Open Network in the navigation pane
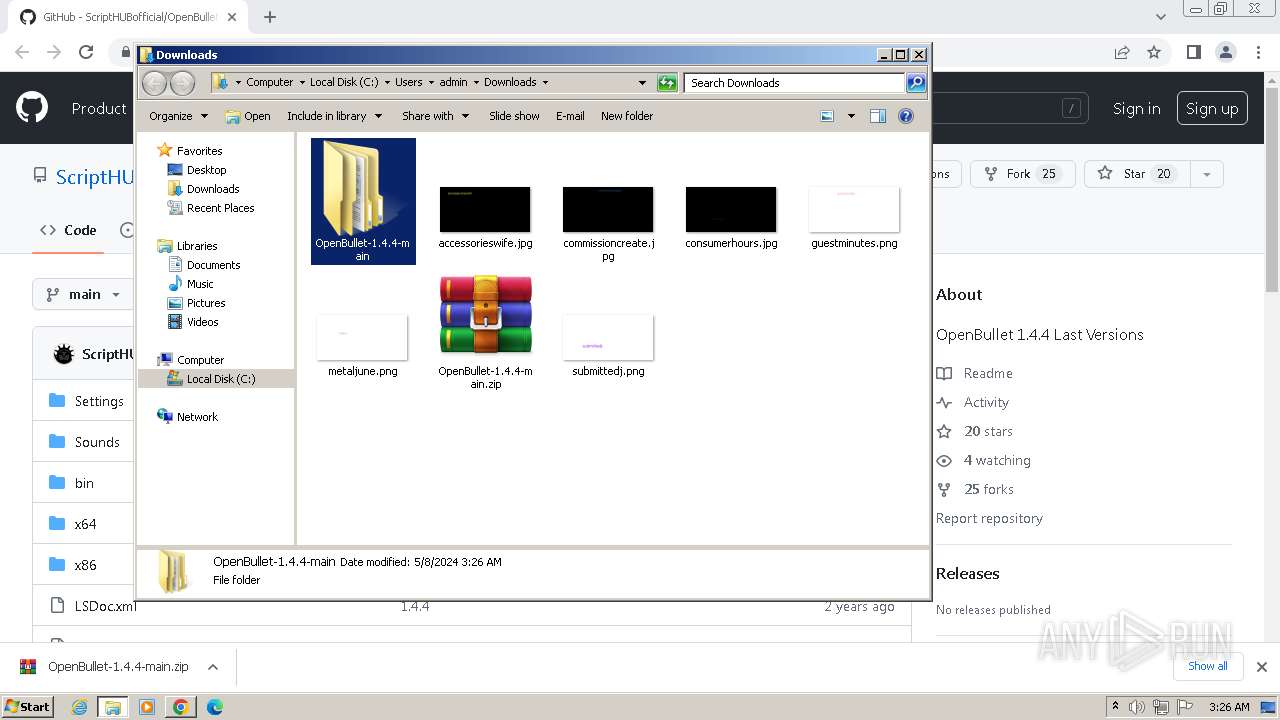Image resolution: width=1280 pixels, height=720 pixels. click(x=197, y=417)
